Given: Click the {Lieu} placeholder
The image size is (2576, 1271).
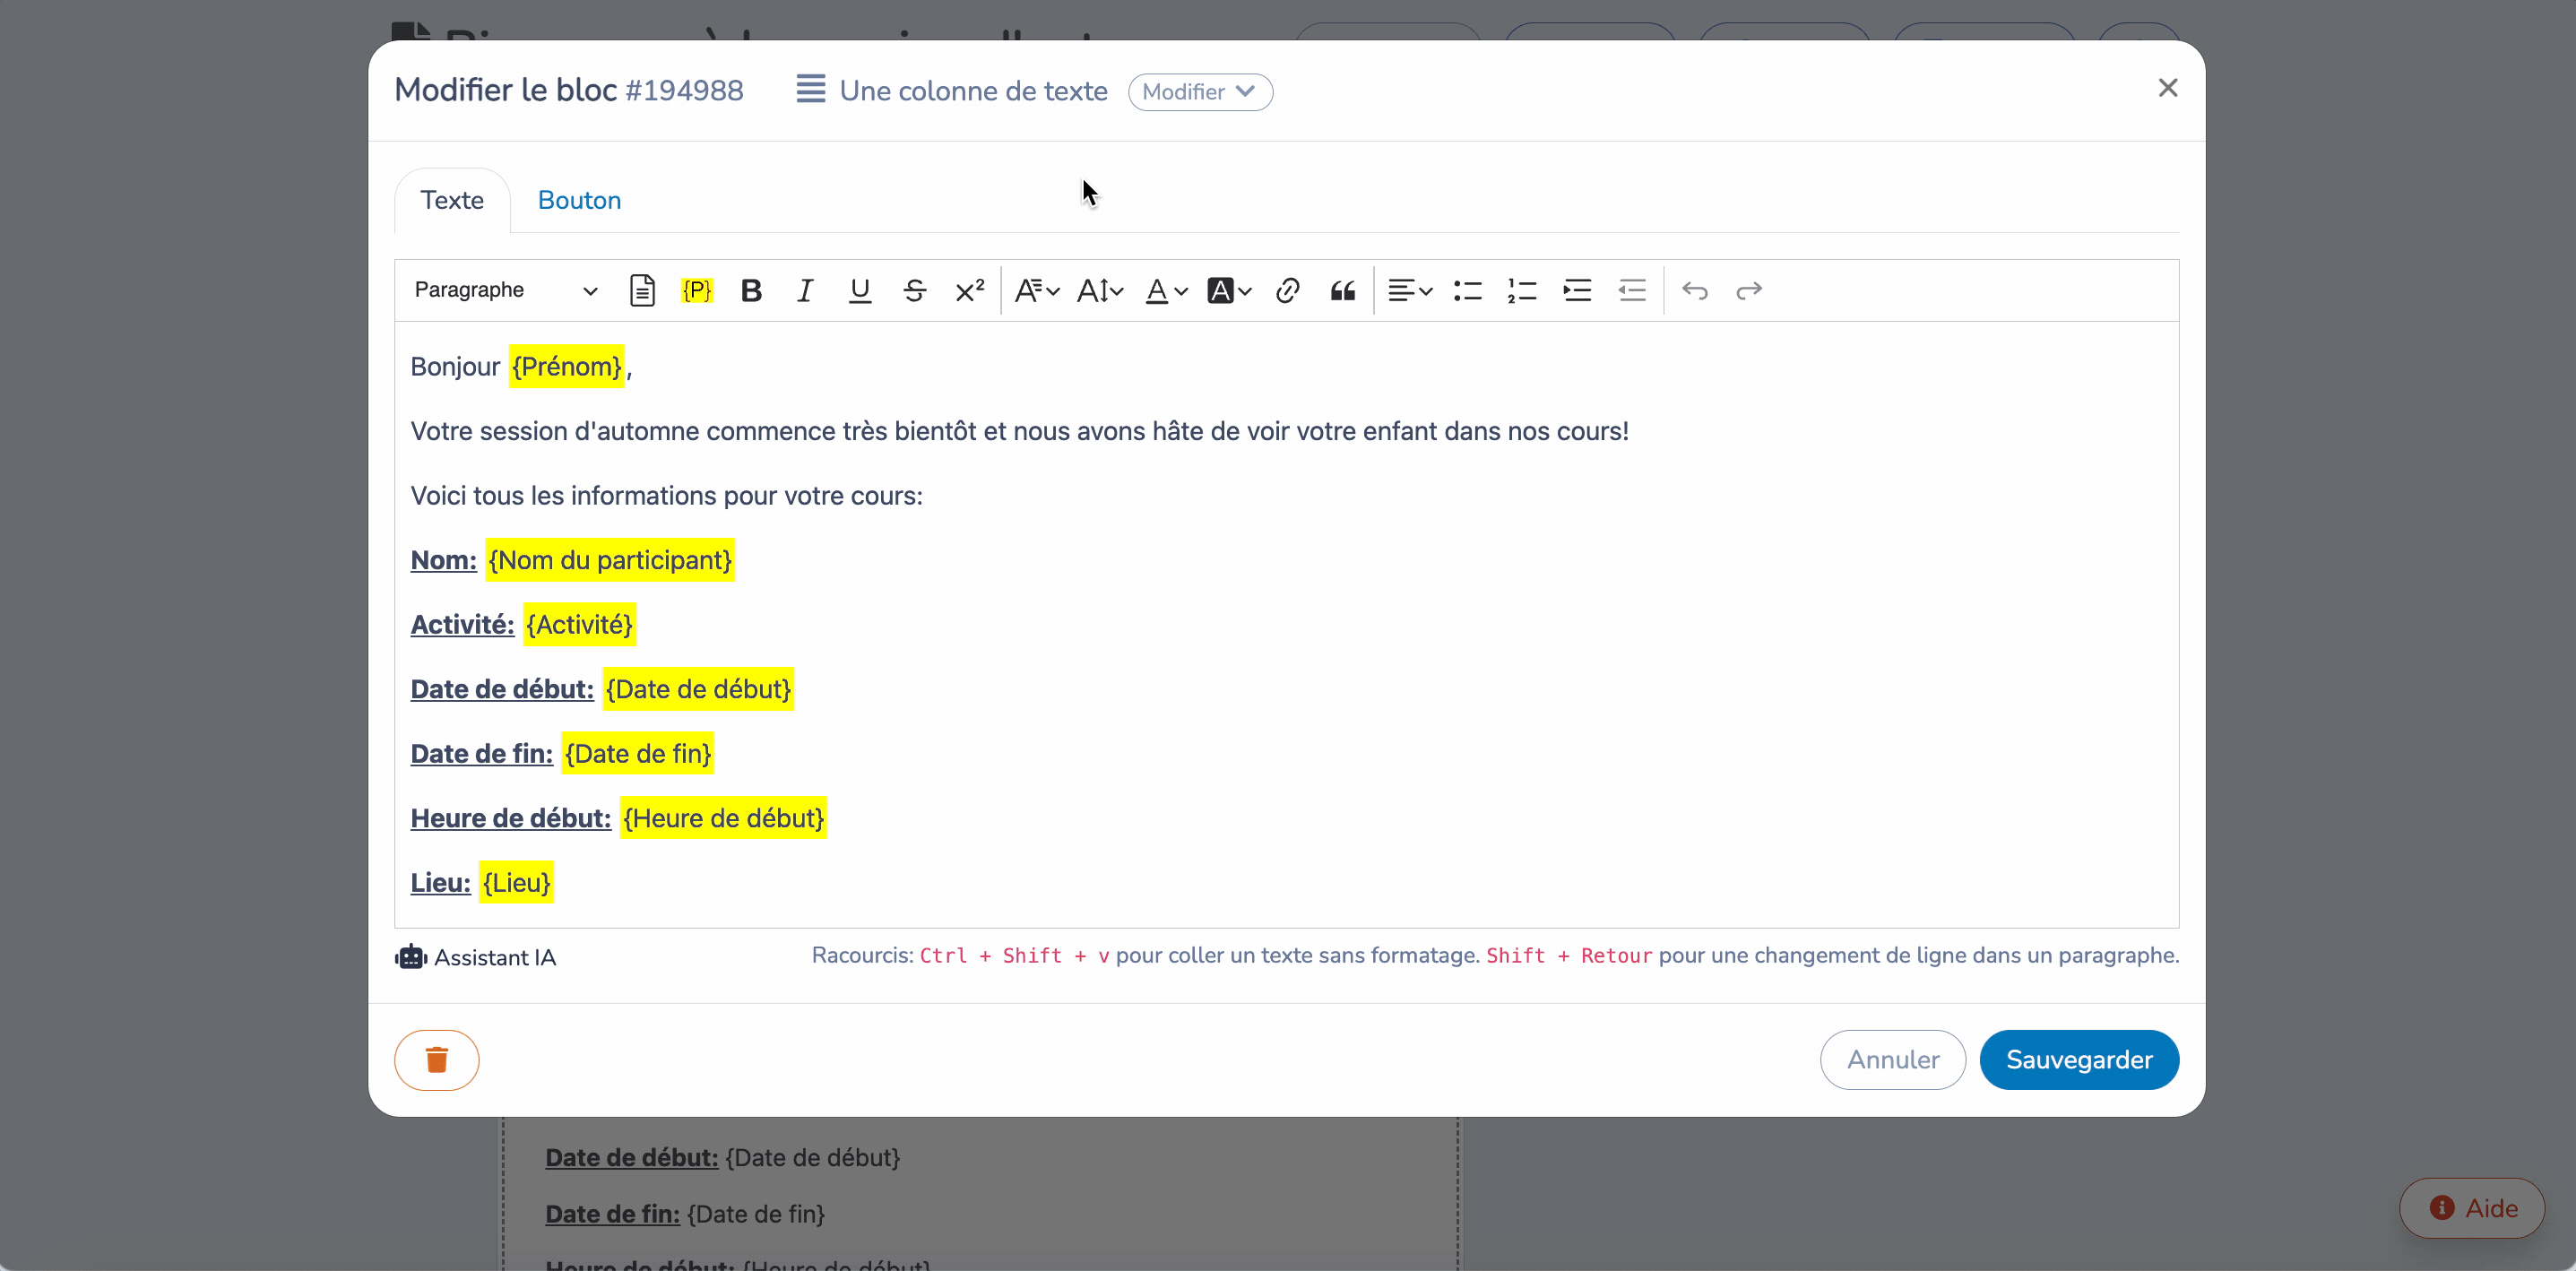Looking at the screenshot, I should tap(516, 882).
